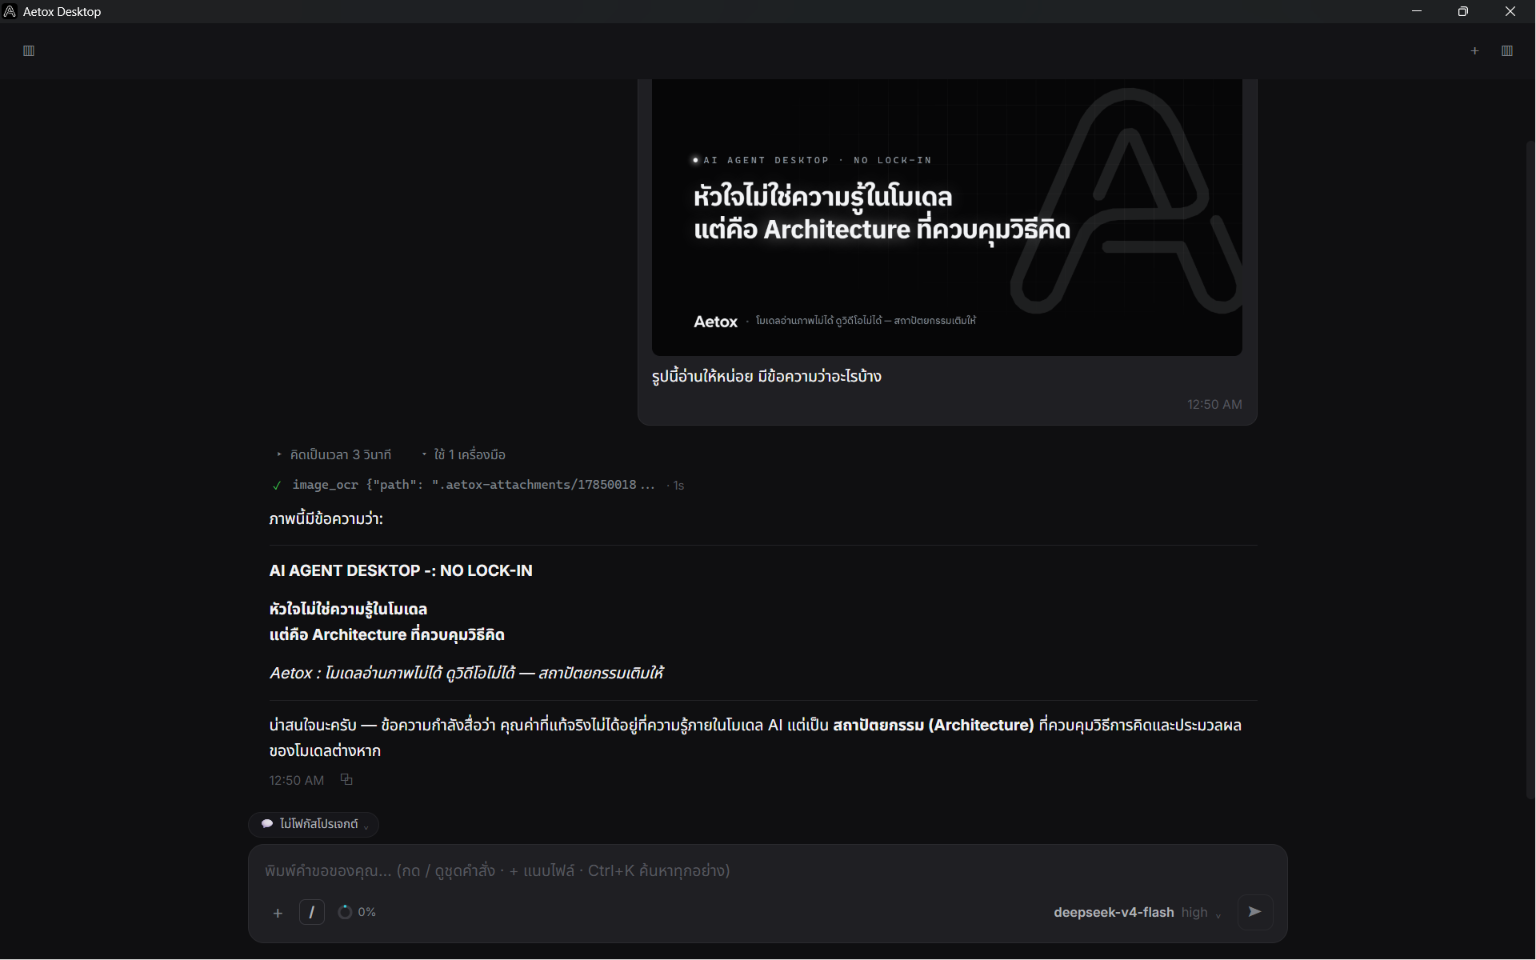Click the image_ocr tool call row
The height and width of the screenshot is (960, 1536).
tap(477, 485)
